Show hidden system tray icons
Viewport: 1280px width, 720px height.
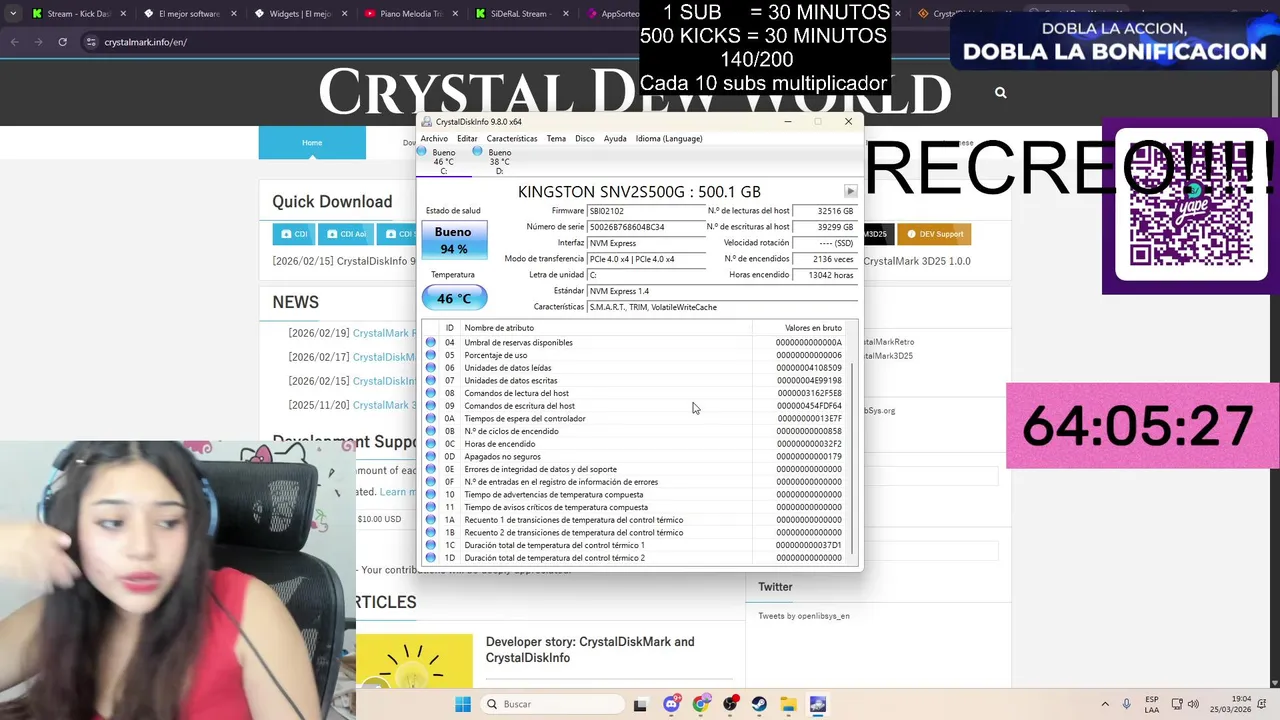click(x=1105, y=704)
